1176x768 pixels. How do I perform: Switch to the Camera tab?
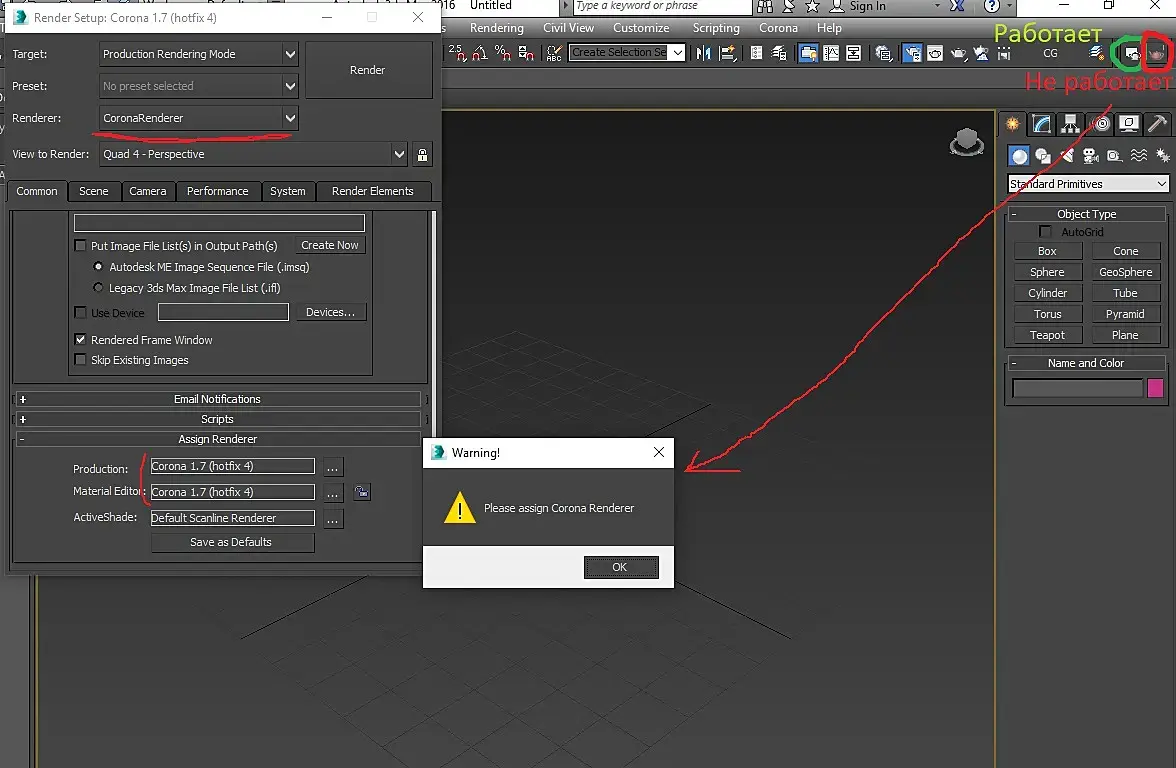pyautogui.click(x=148, y=191)
